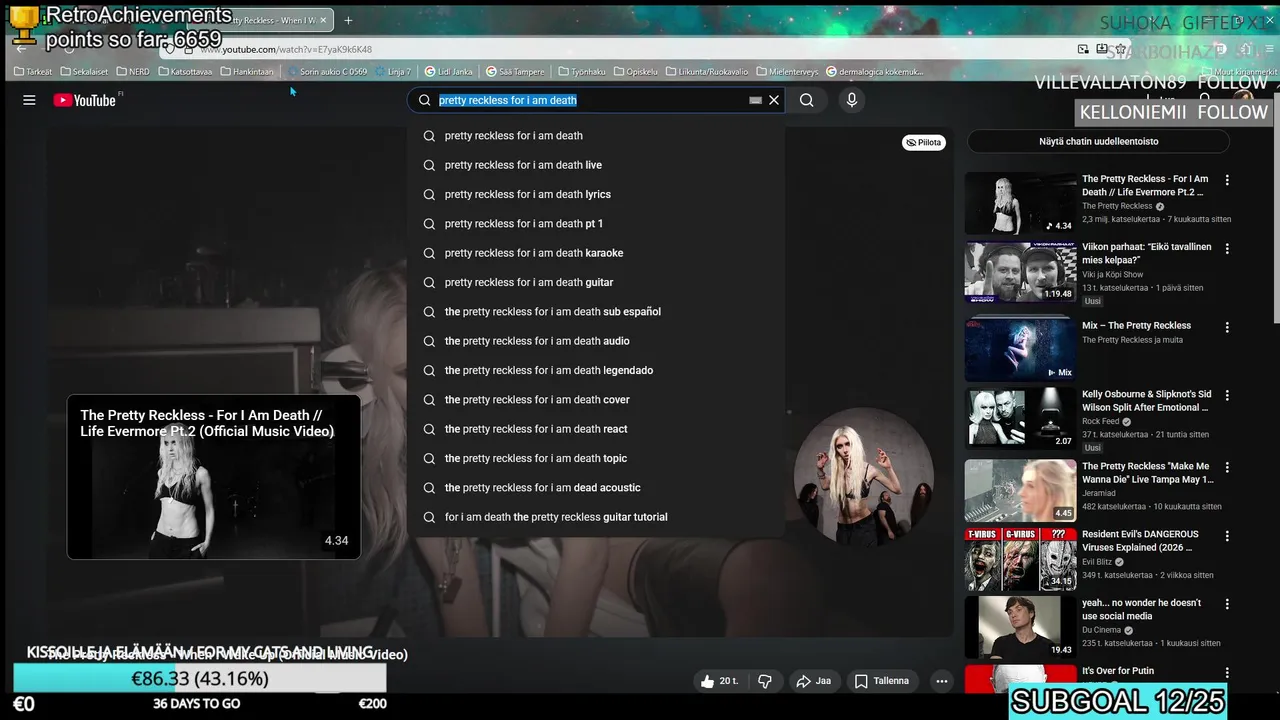Open the Liikunta/Ruokavalio bookmarks folder
The image size is (1280, 720).
[x=707, y=72]
